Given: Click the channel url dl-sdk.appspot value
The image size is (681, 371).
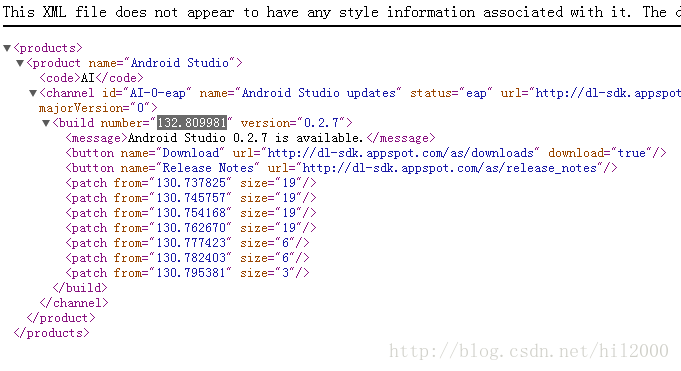Looking at the screenshot, I should 608,93.
